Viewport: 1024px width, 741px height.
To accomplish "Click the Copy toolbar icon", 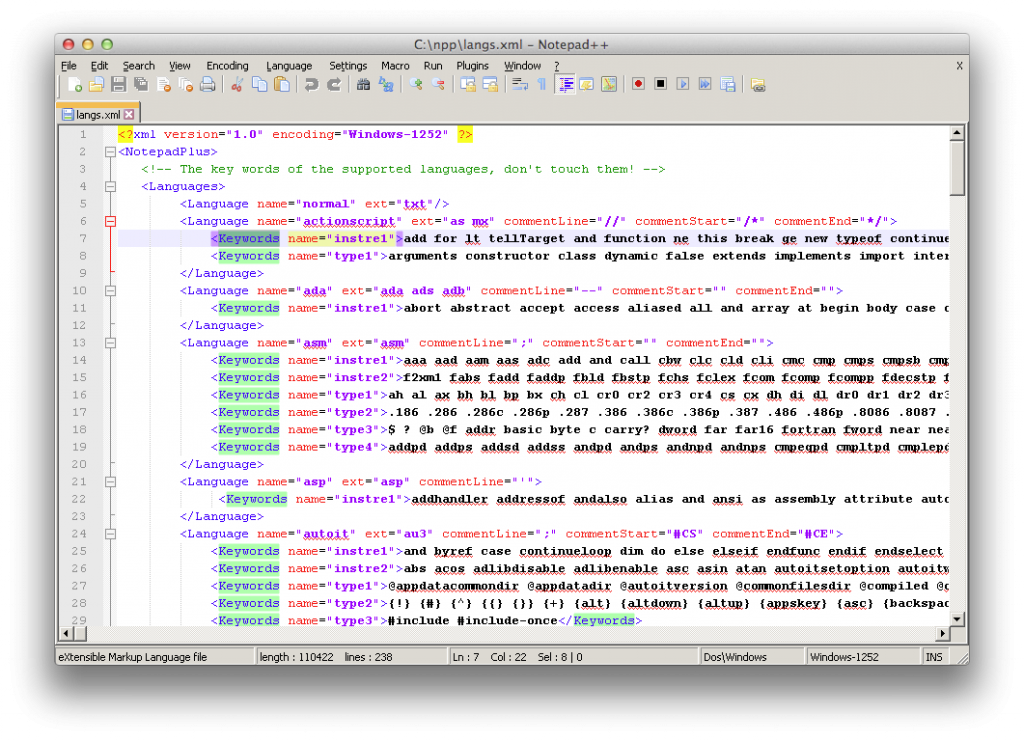I will (x=259, y=85).
